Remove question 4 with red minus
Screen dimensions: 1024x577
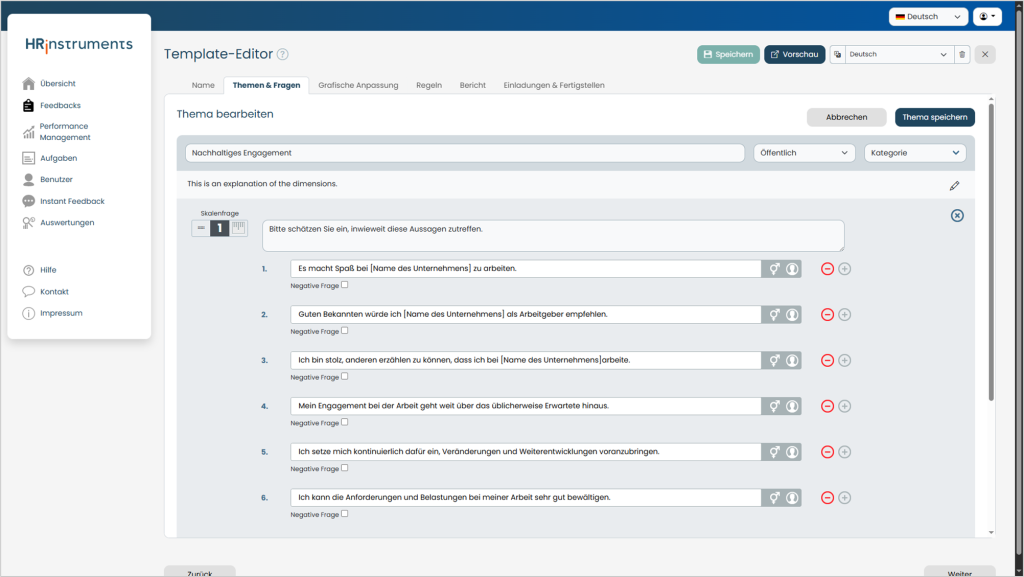pyautogui.click(x=827, y=406)
